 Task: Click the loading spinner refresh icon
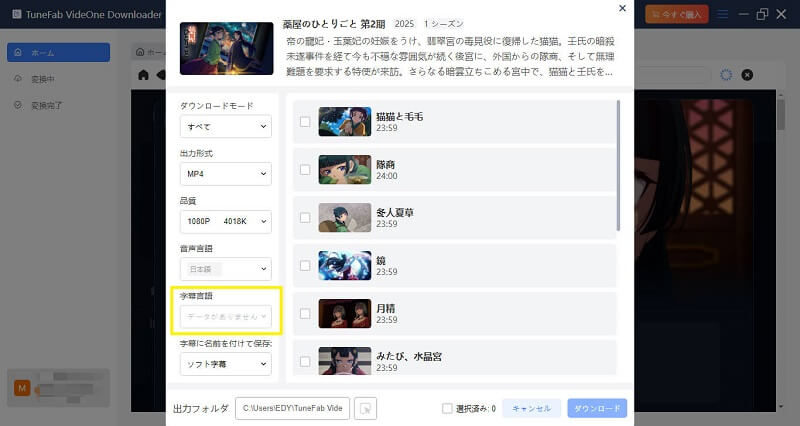(726, 75)
